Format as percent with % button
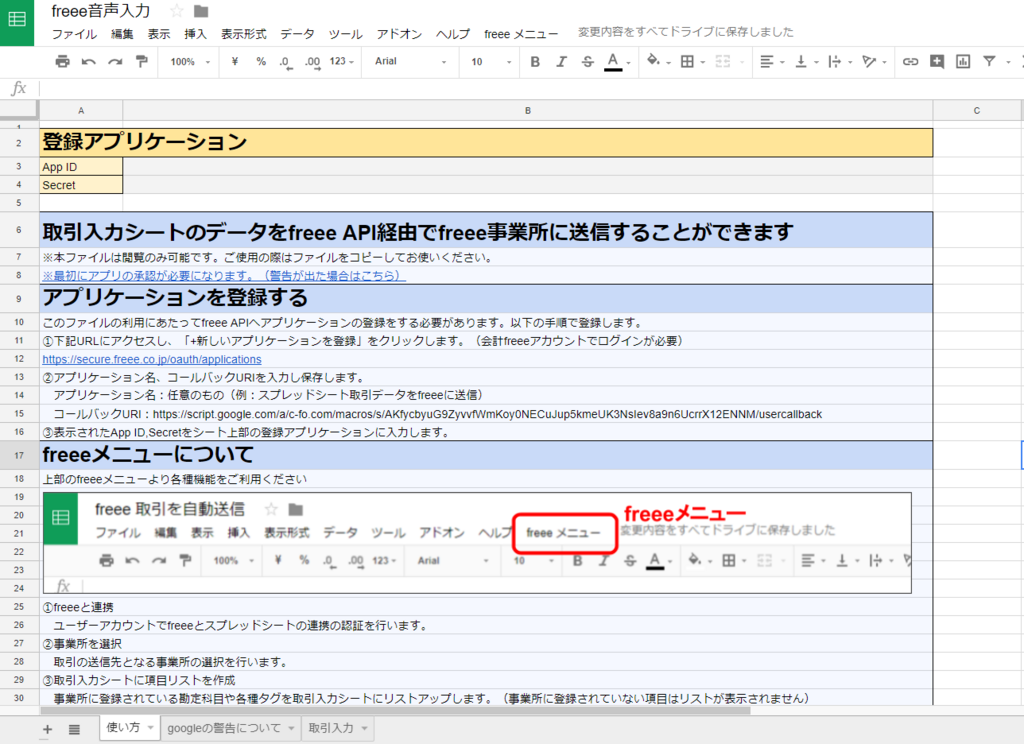The height and width of the screenshot is (744, 1024). pos(261,61)
